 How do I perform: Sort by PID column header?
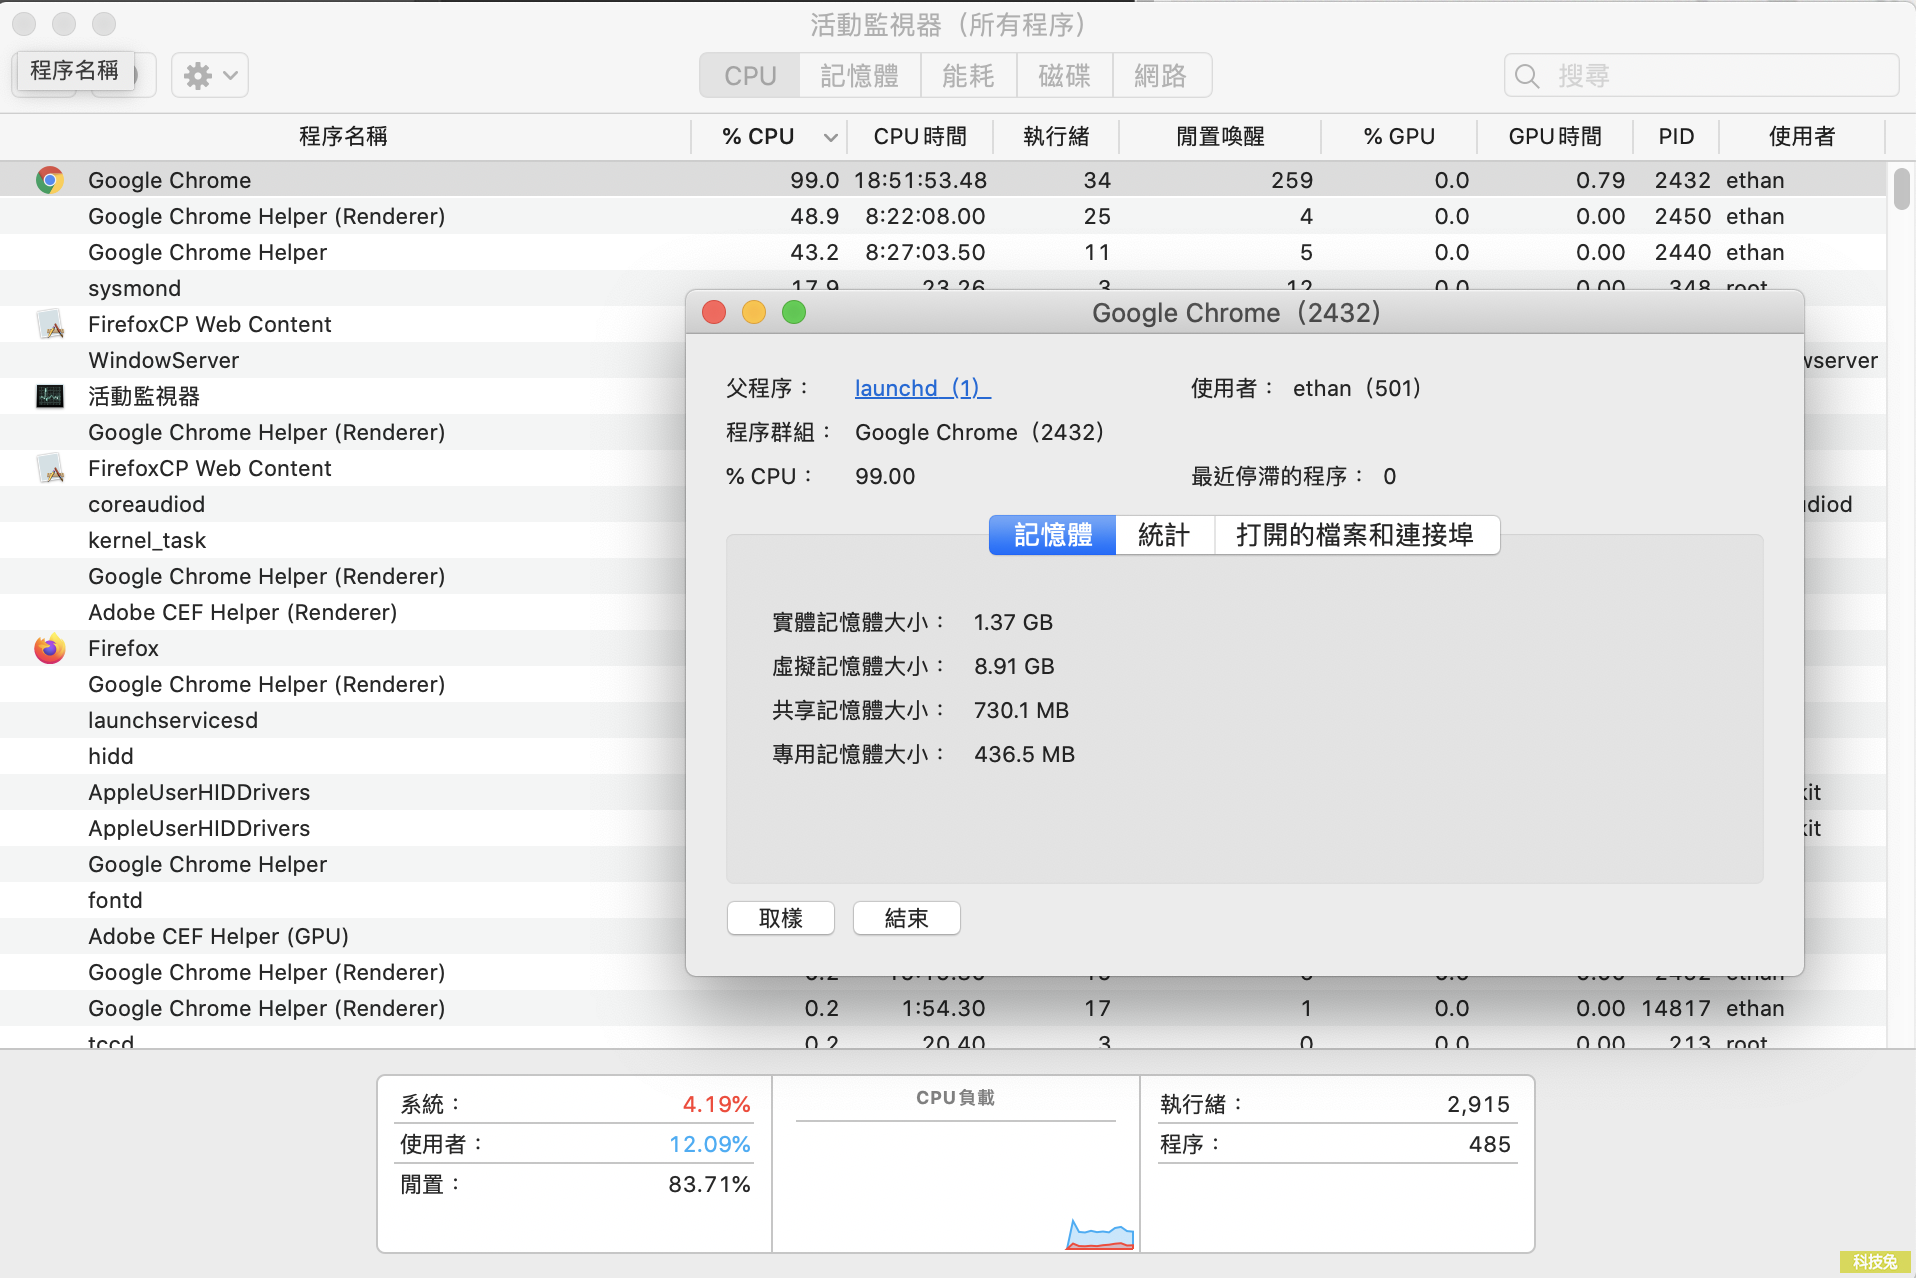(1676, 137)
